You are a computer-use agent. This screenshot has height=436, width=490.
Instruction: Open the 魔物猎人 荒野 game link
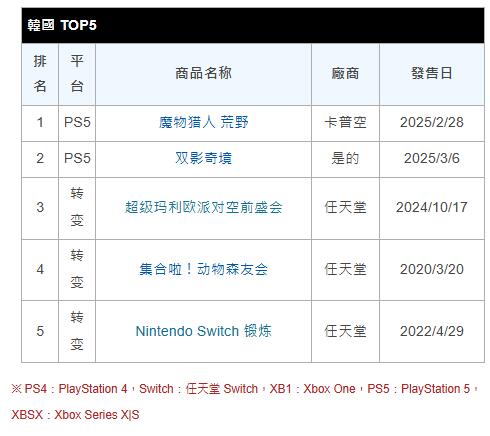203,122
